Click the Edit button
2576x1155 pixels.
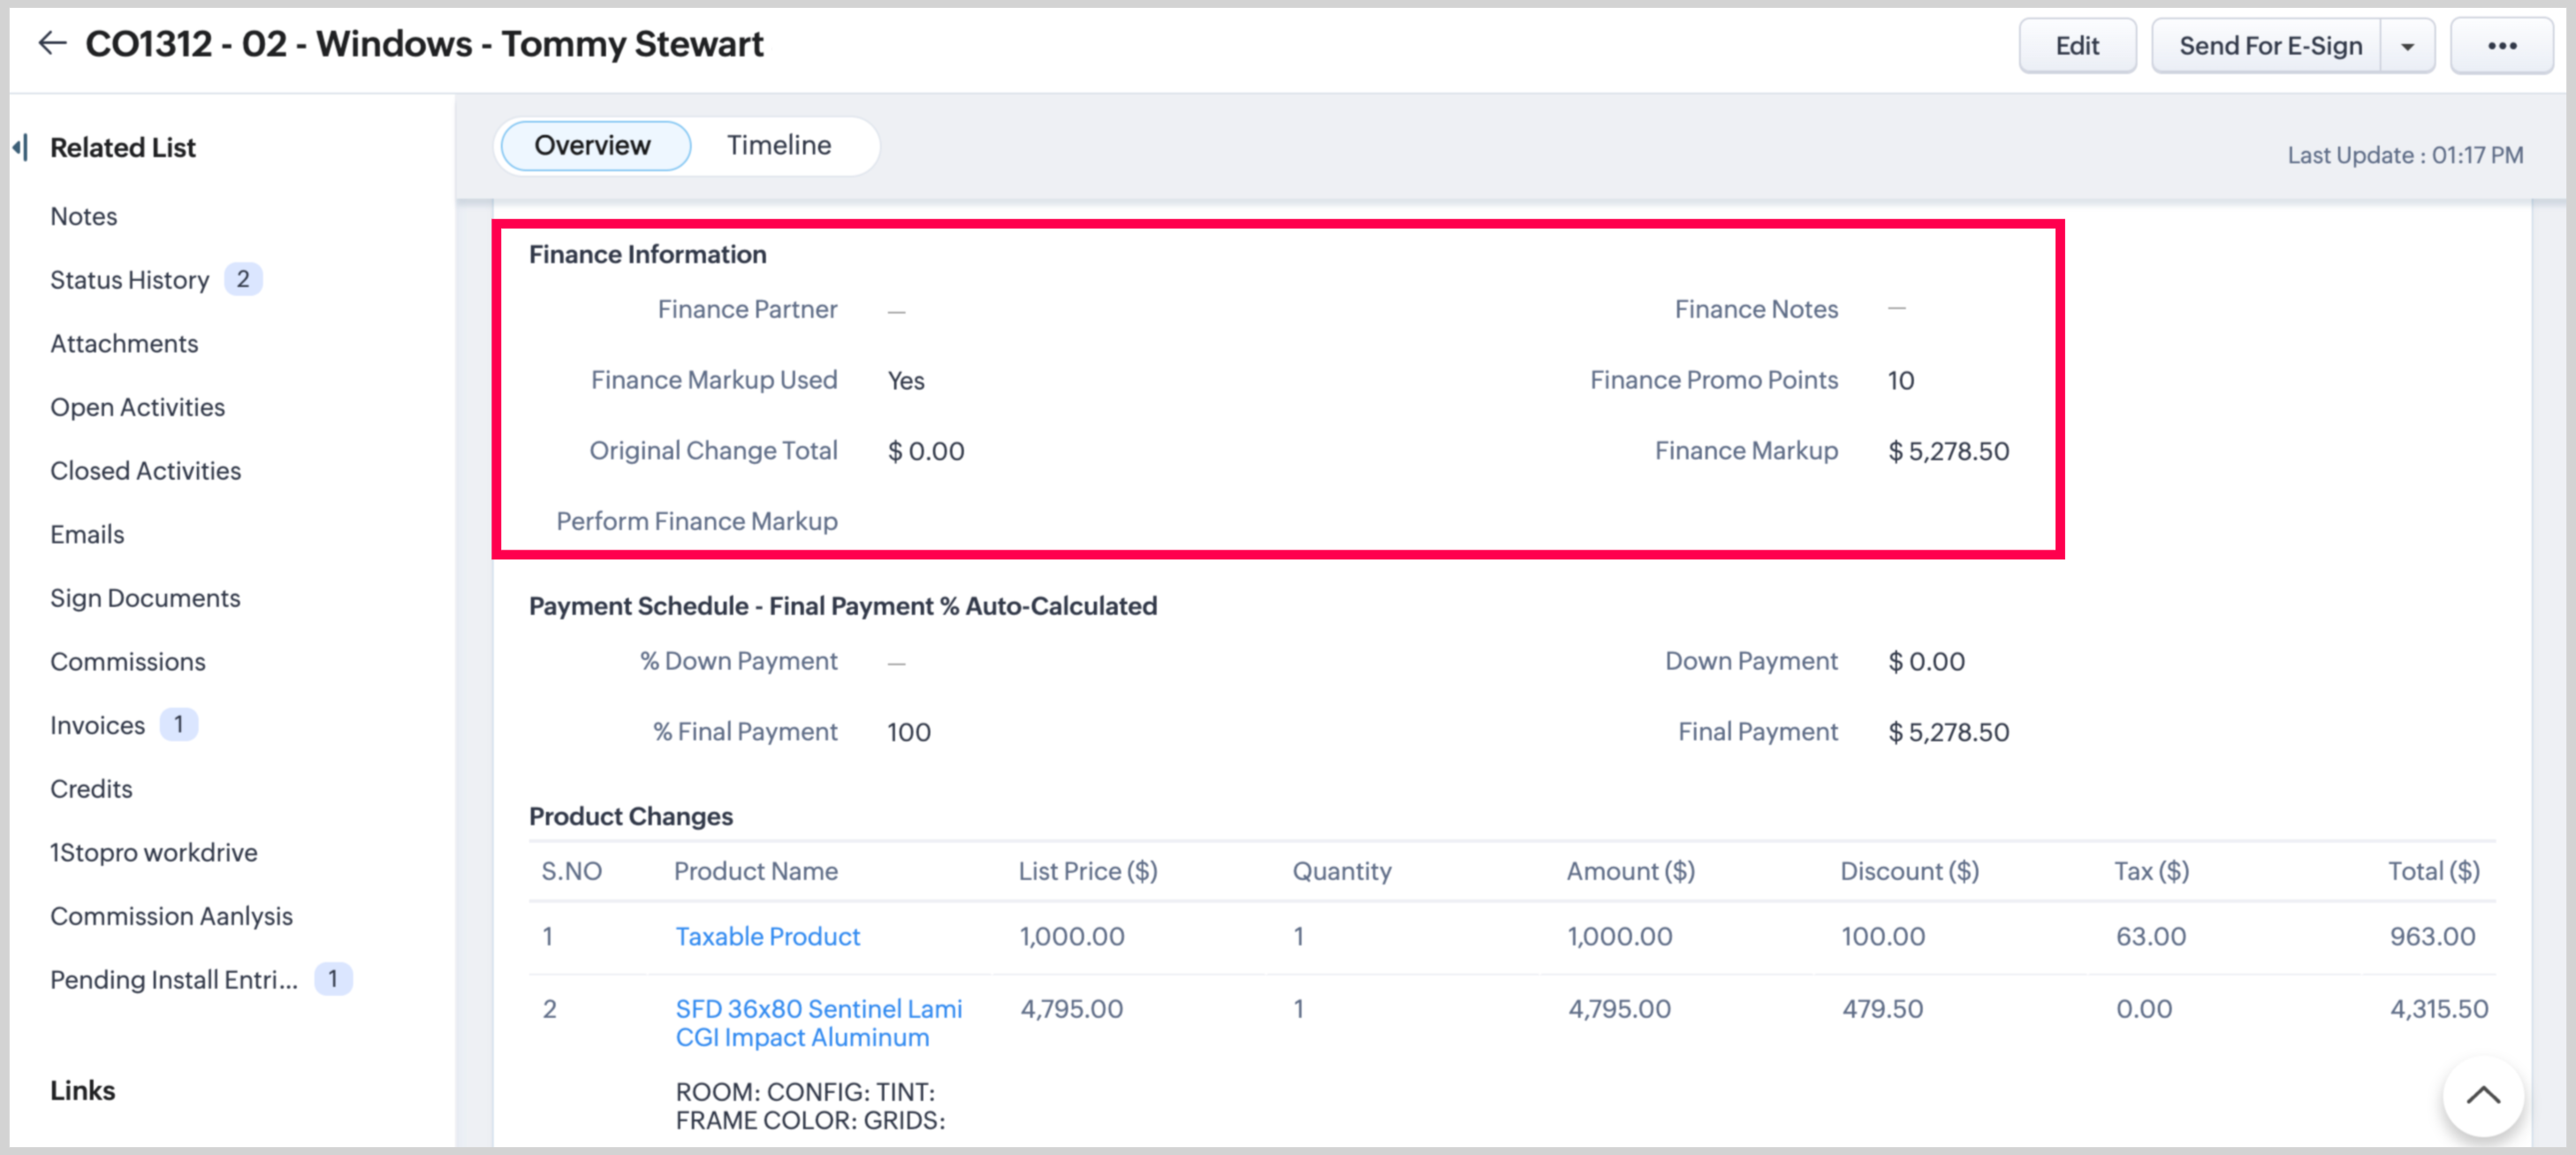point(2076,46)
